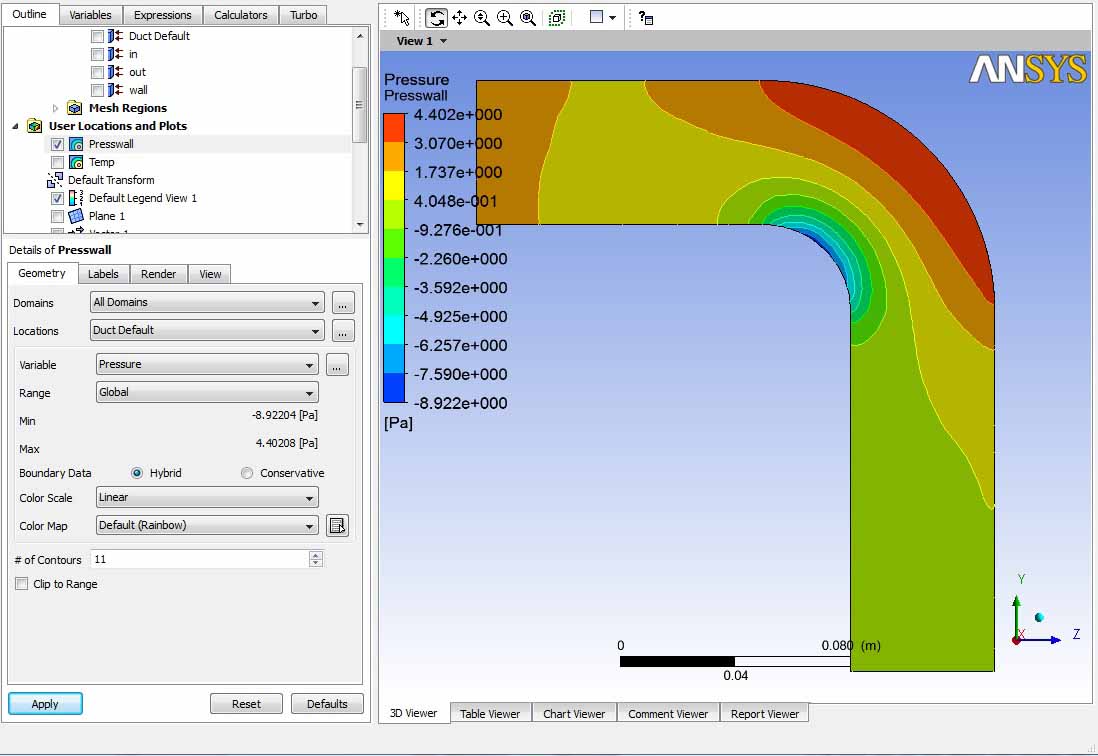1098x756 pixels.
Task: Toggle 'wall' boundary visibility checkbox
Action: point(97,90)
